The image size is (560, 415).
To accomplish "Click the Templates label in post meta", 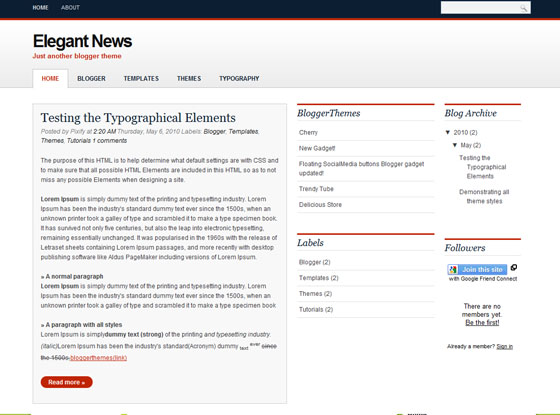I will pyautogui.click(x=244, y=131).
